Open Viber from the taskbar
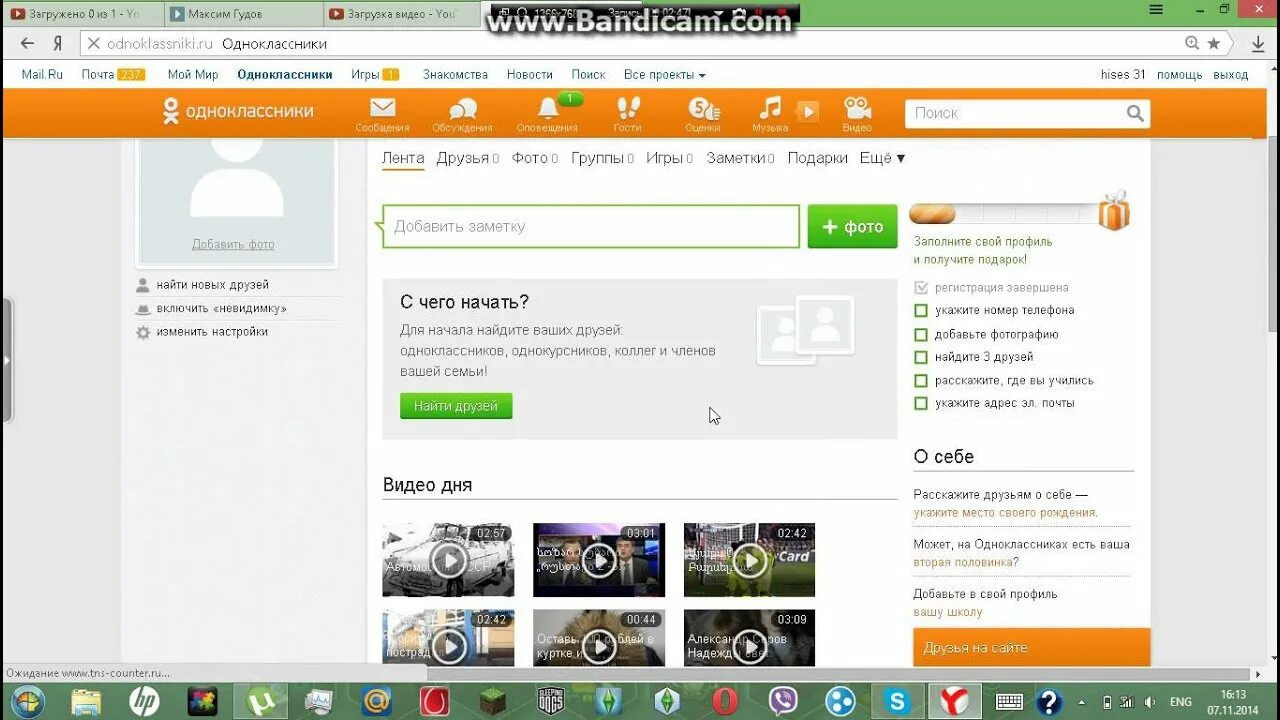This screenshot has width=1280, height=720. pos(783,701)
